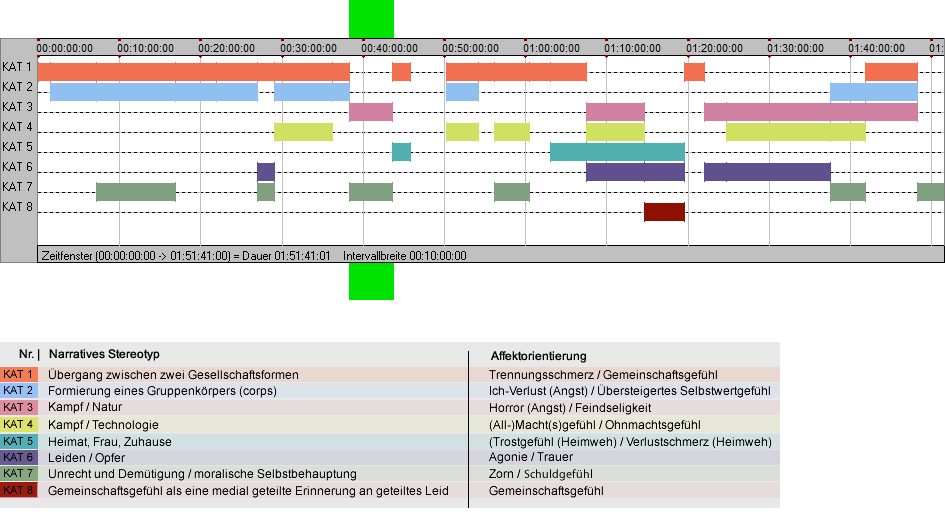The image size is (945, 530).
Task: Select the first yellow KAT 4 segment at 00:30:00:00
Action: pyautogui.click(x=303, y=131)
